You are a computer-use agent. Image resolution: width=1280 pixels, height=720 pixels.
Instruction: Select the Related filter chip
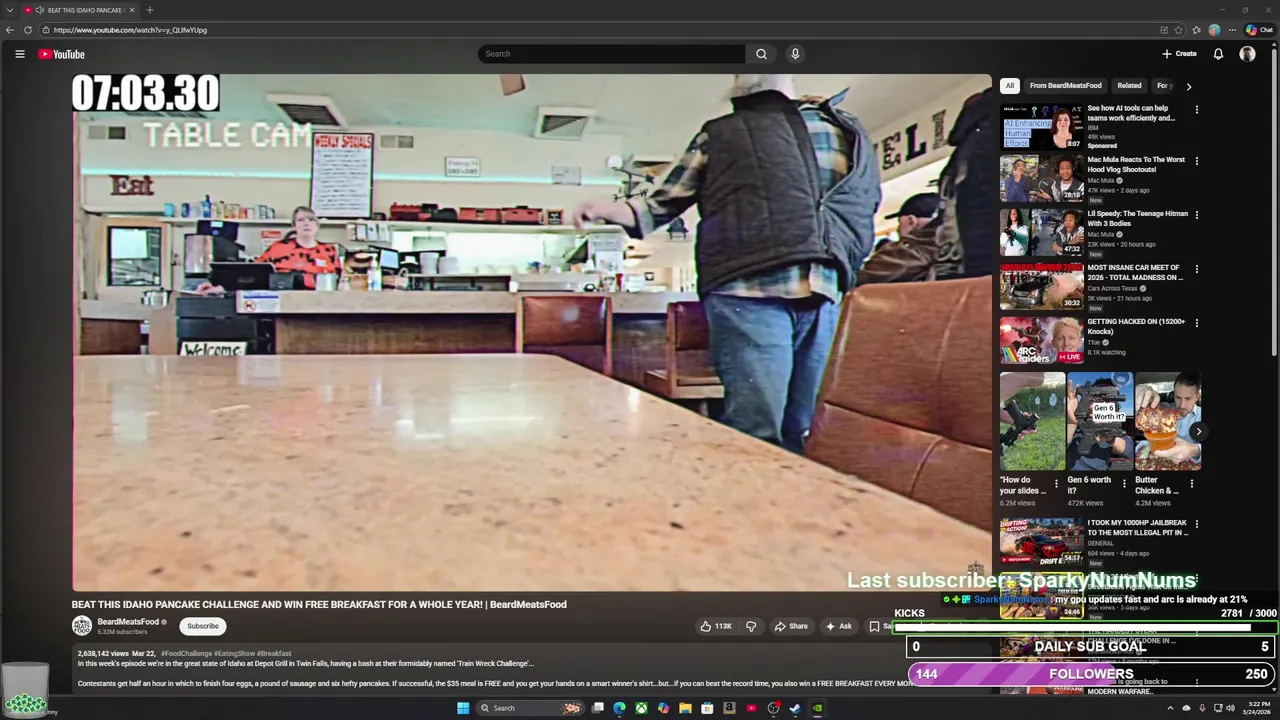(x=1129, y=86)
